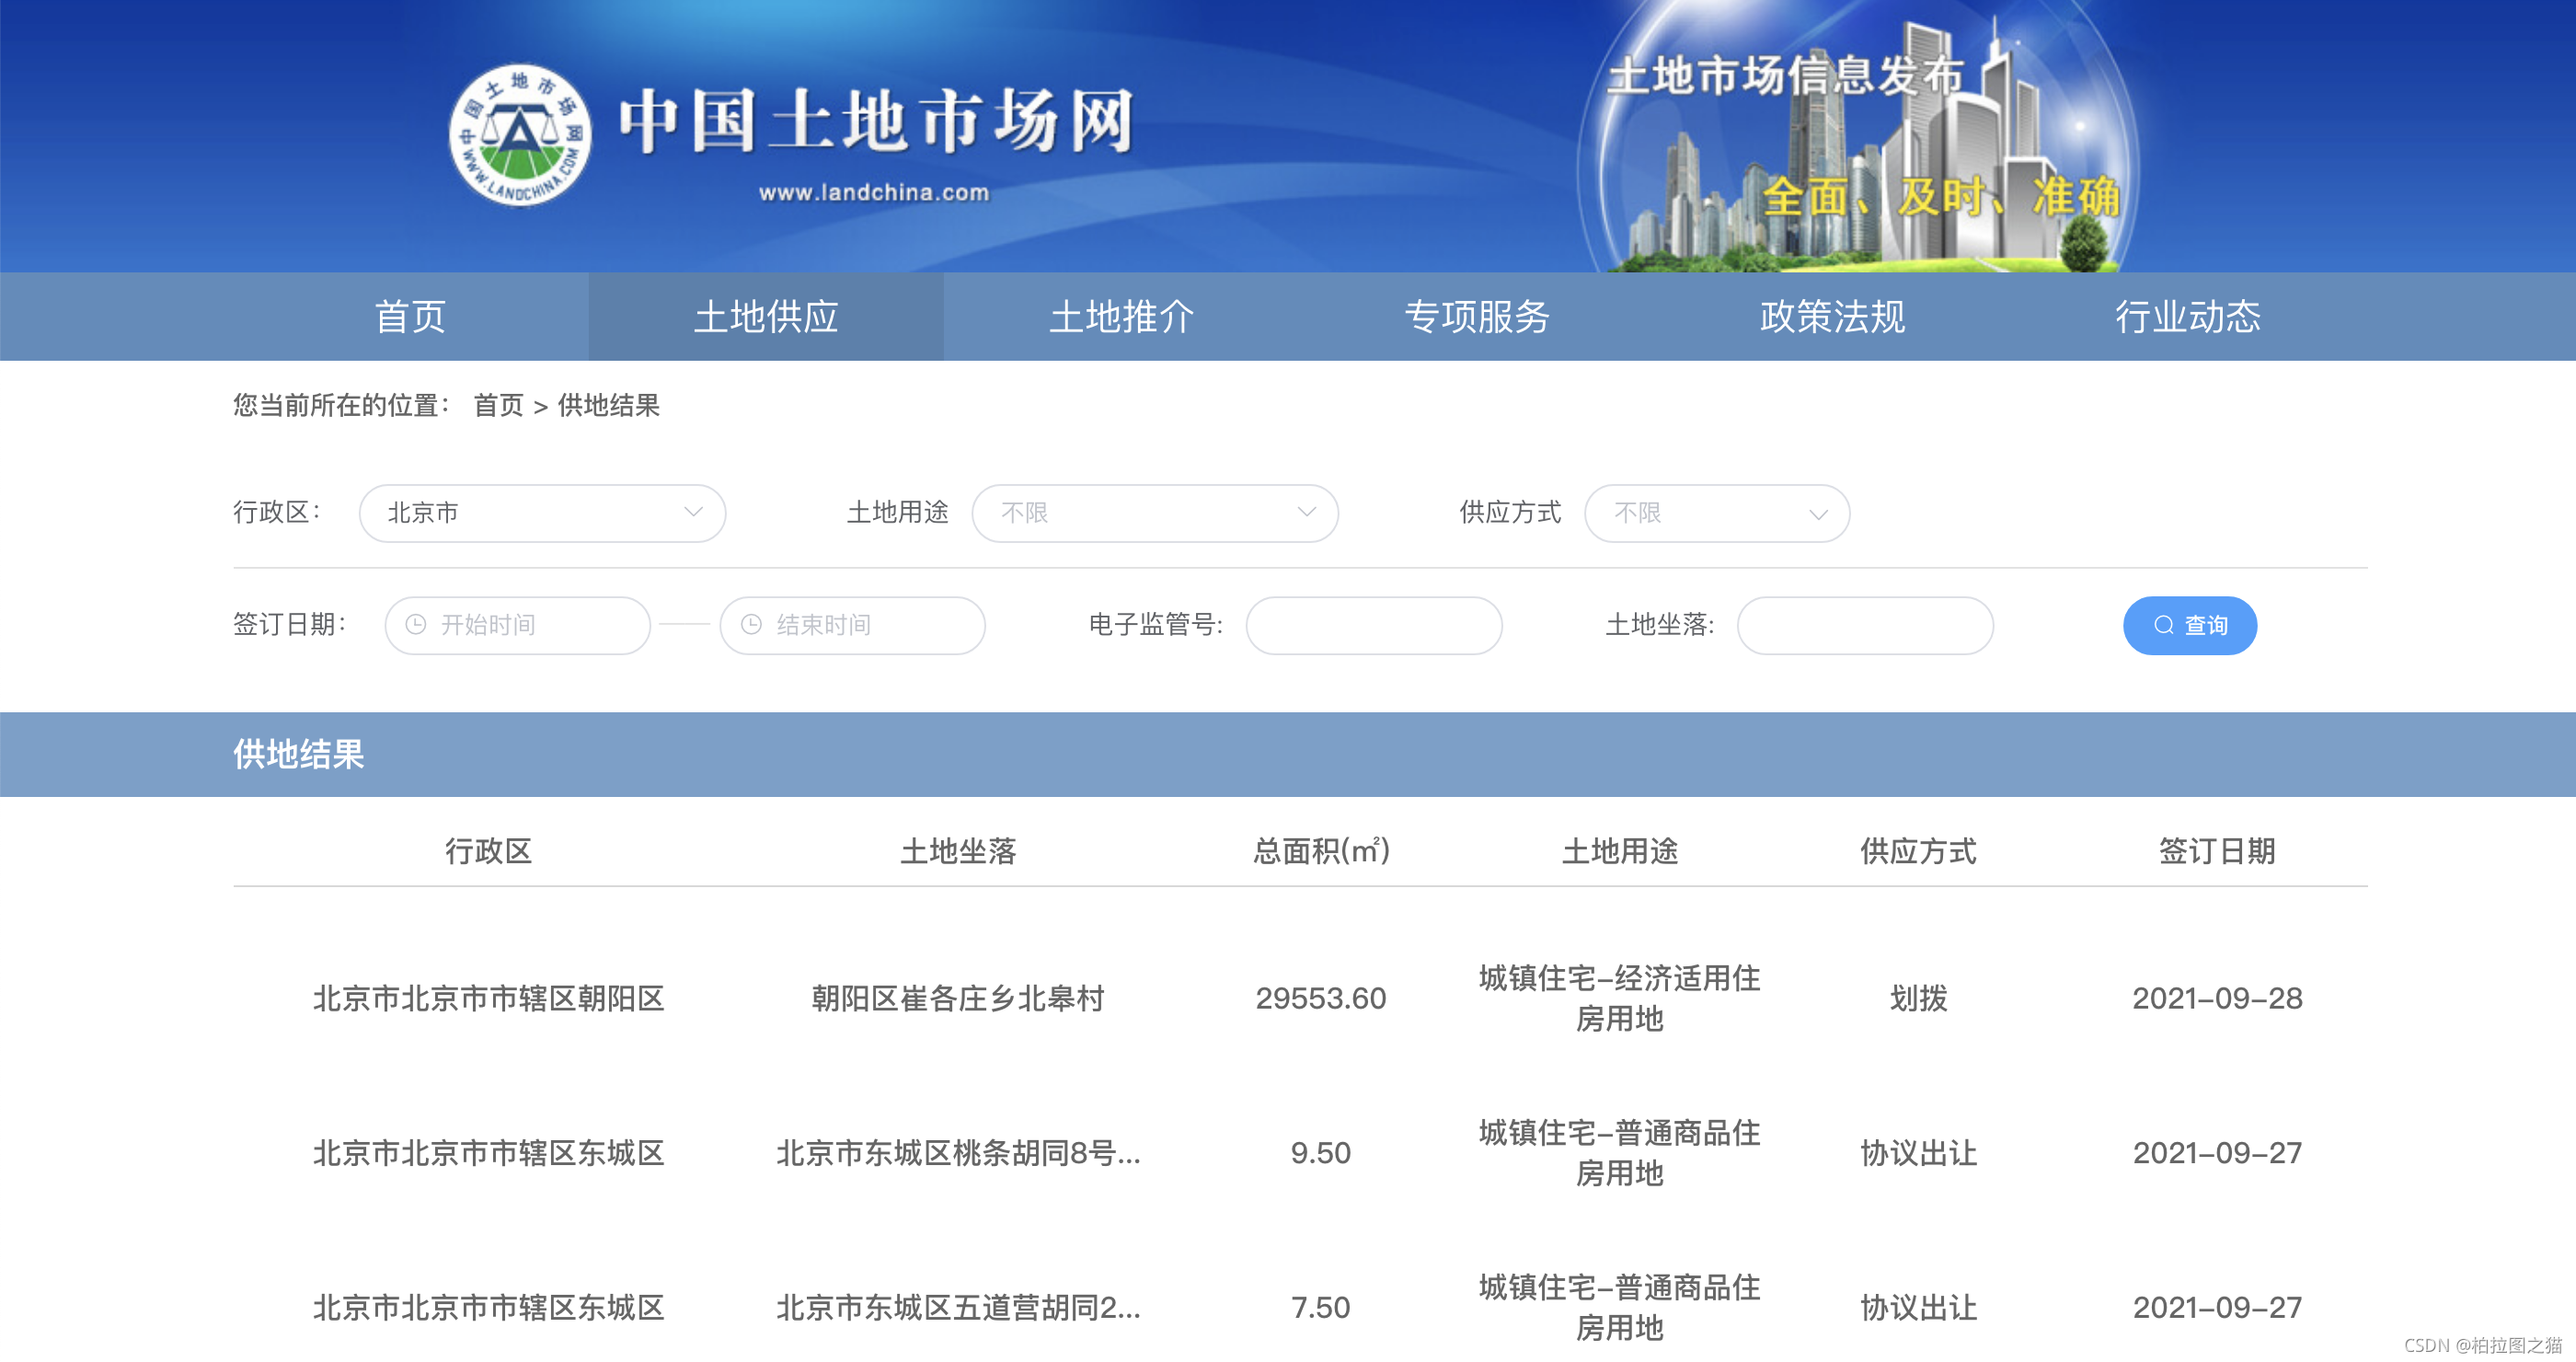Click the magnifier icon inside 查询 button

(x=2162, y=625)
